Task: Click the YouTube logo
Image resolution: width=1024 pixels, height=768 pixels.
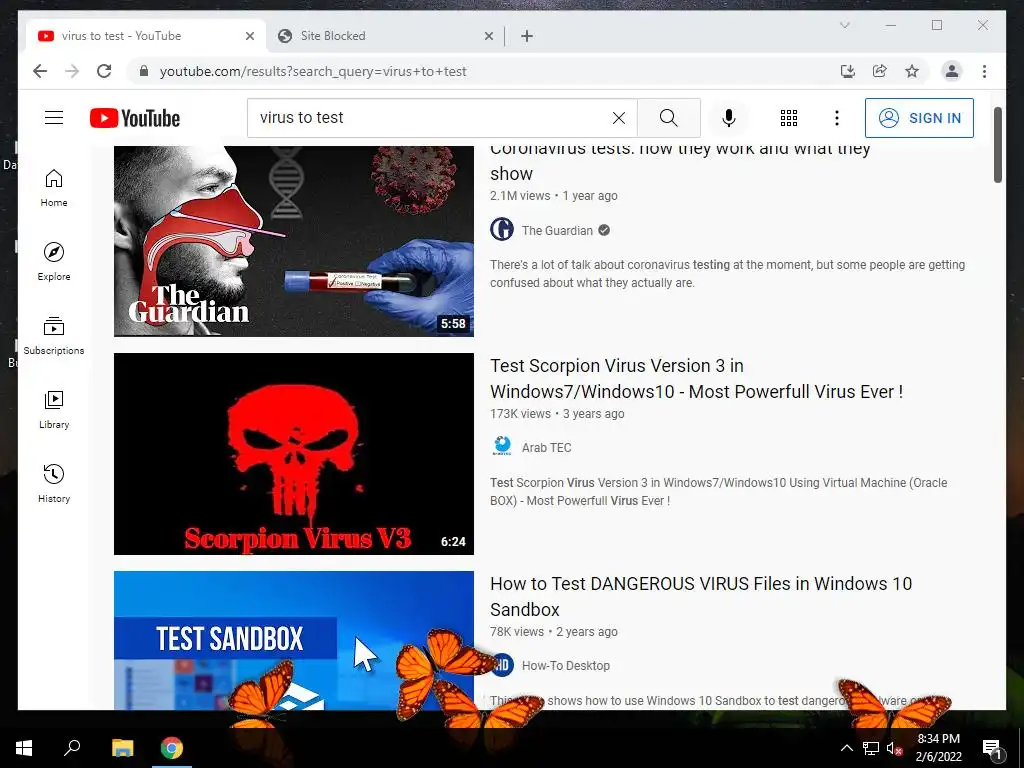Action: (135, 118)
